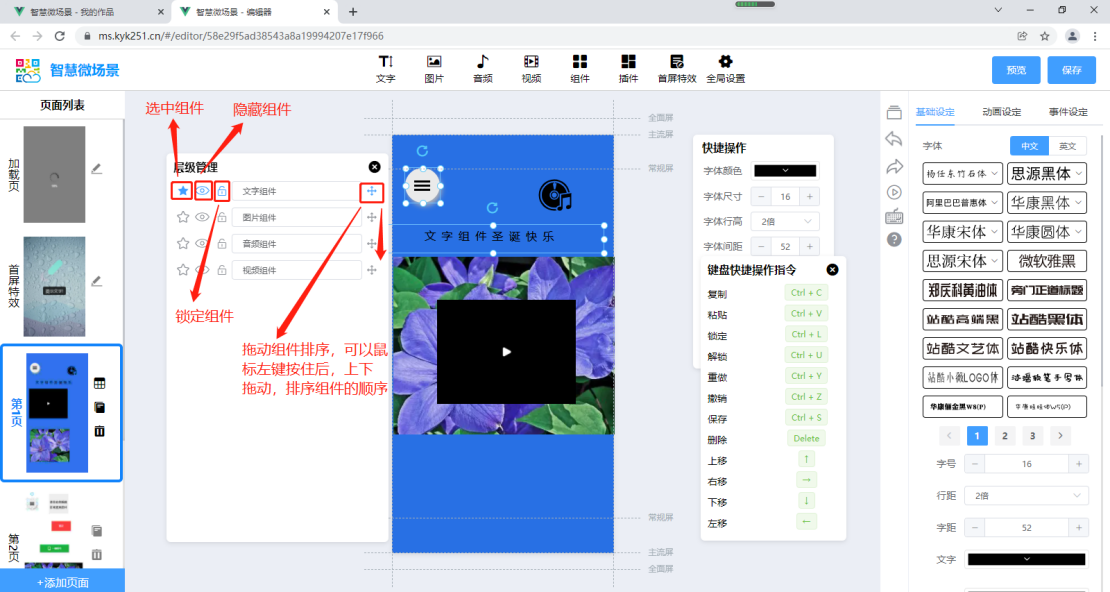
Task: Delete page 第1页 with trash icon
Action: pyautogui.click(x=99, y=431)
